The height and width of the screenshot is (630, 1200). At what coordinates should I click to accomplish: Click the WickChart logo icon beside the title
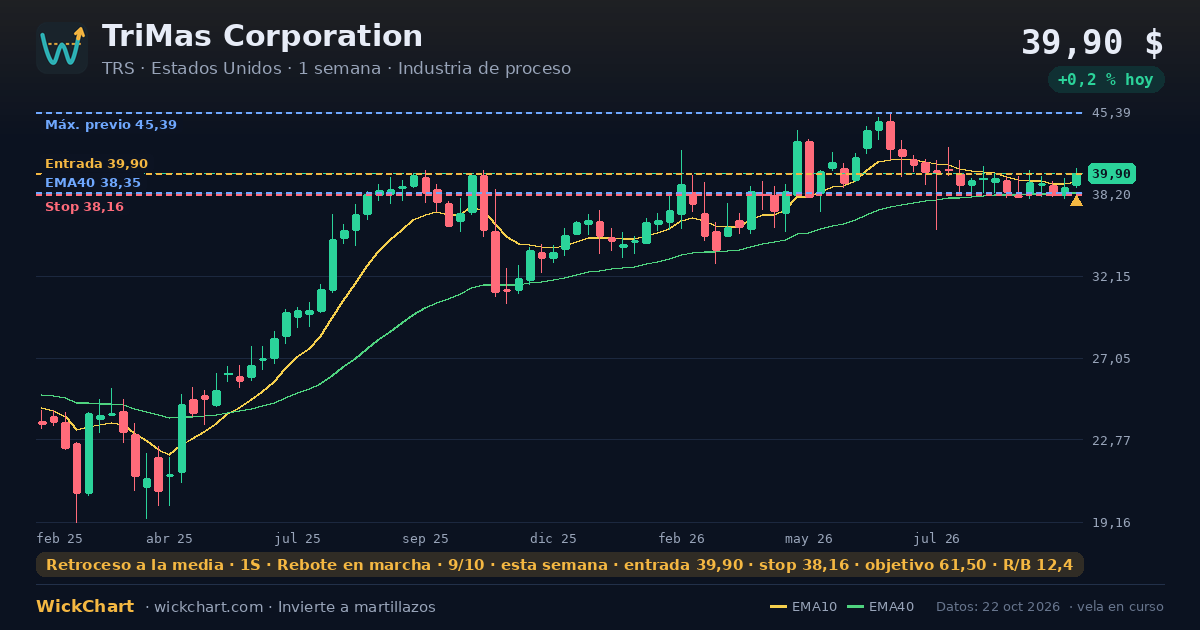62,48
